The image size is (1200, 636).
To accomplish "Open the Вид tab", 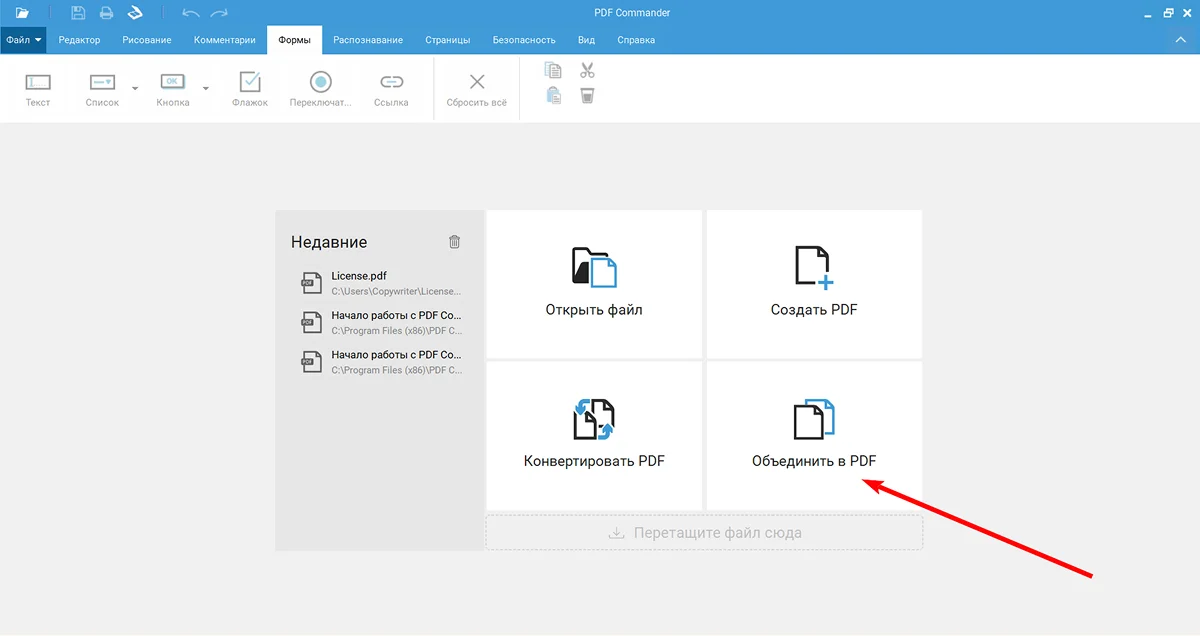I will 587,40.
